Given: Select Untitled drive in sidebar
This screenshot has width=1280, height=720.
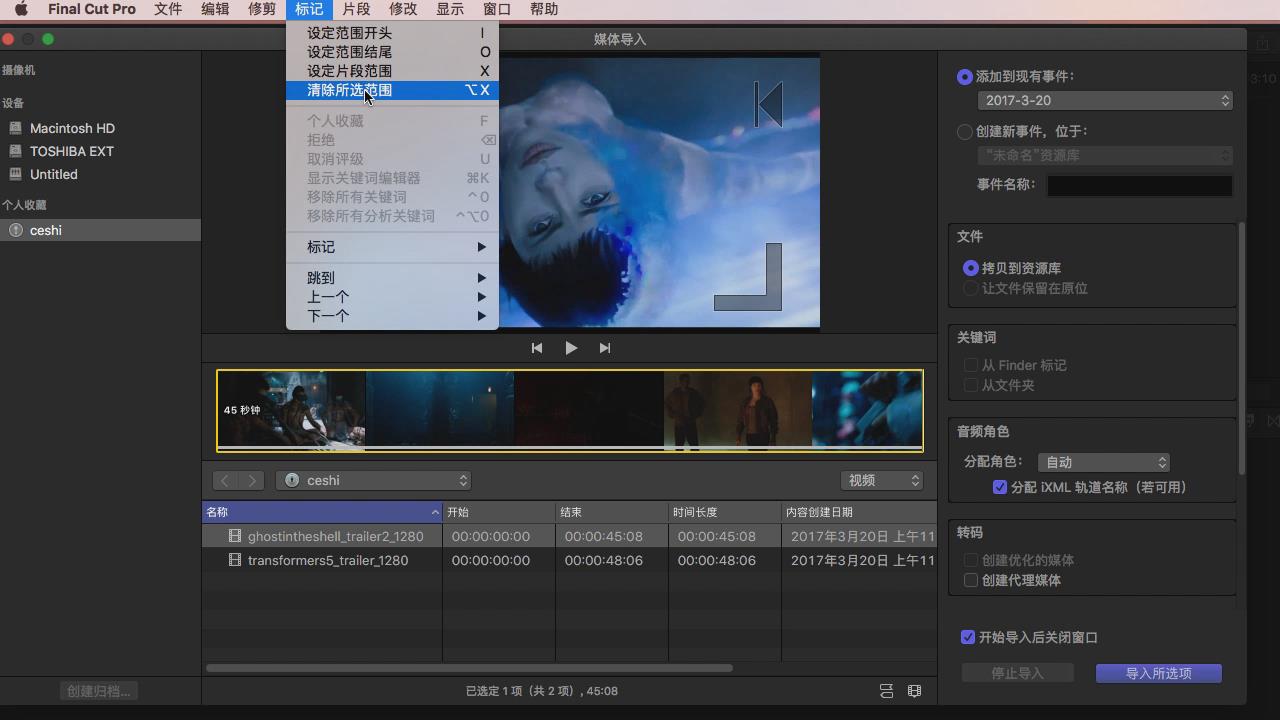Looking at the screenshot, I should tap(54, 174).
